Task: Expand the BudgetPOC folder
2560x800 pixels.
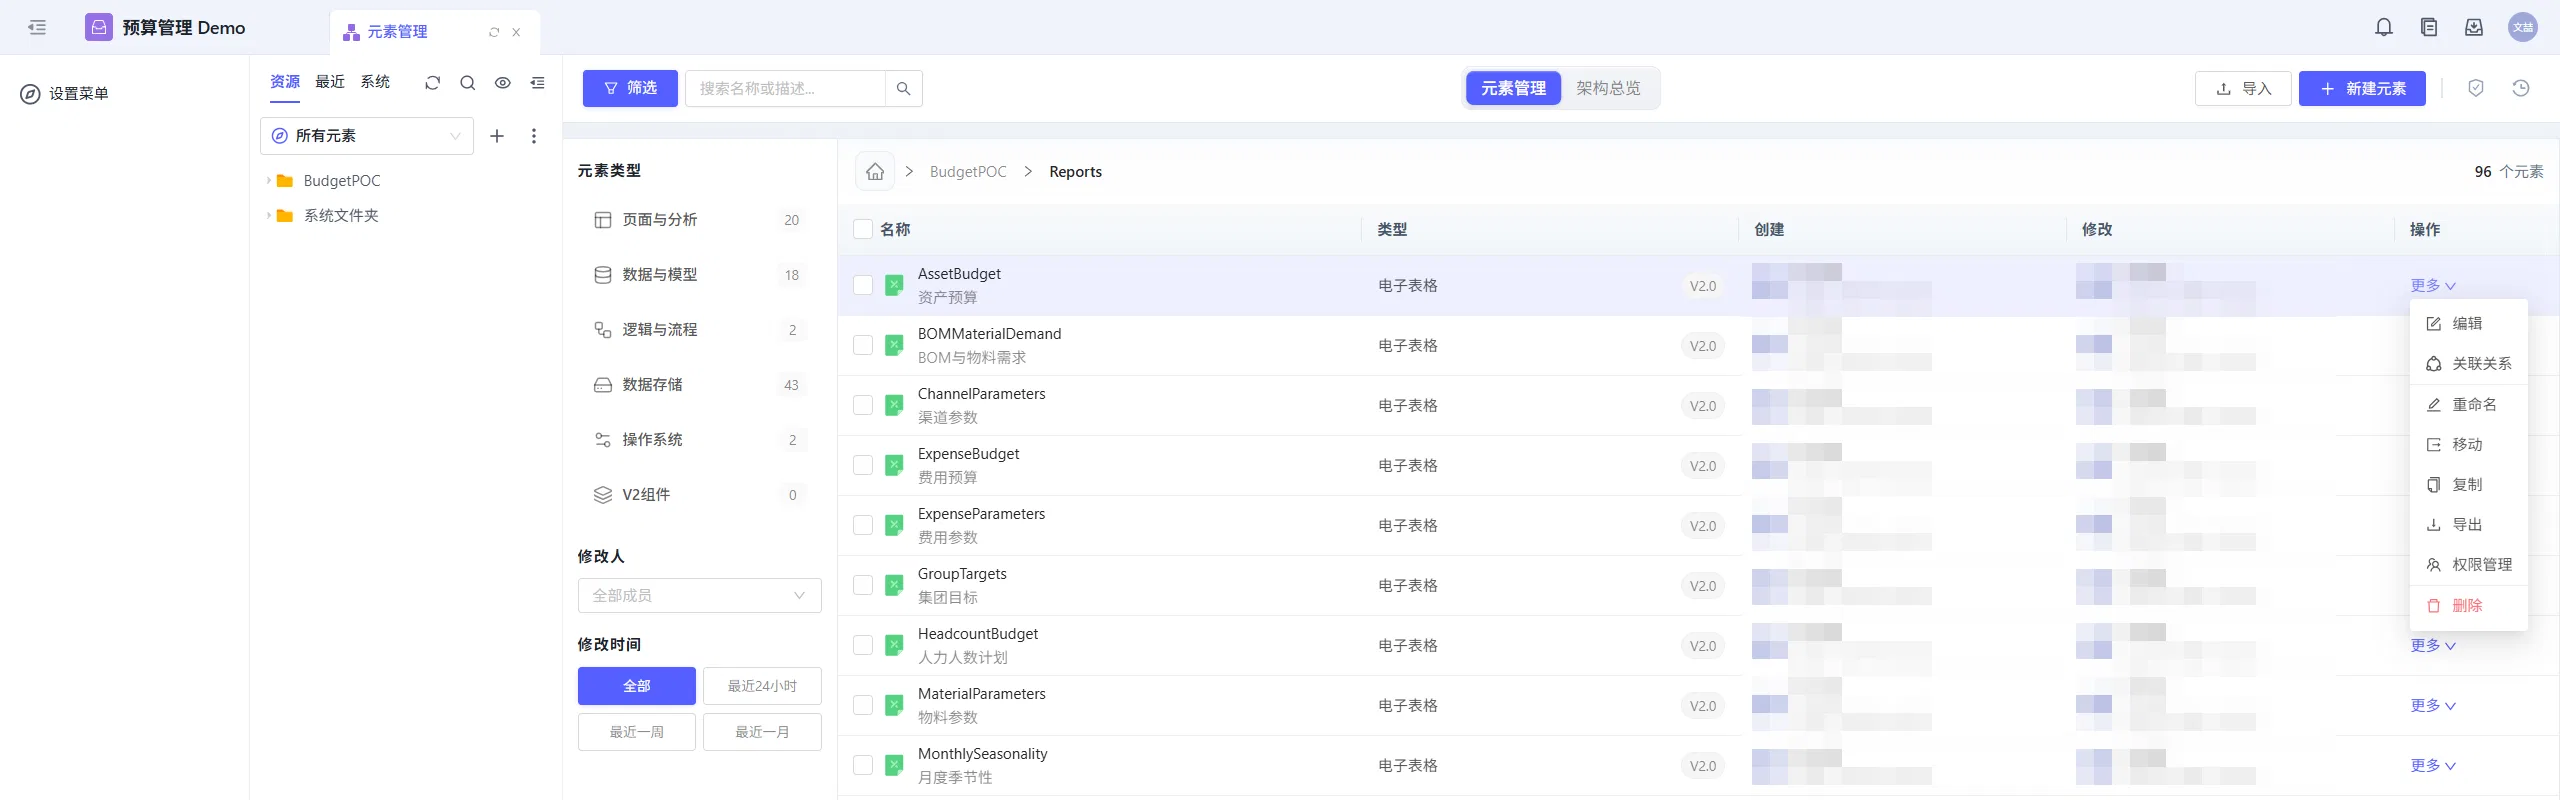Action: click(269, 181)
